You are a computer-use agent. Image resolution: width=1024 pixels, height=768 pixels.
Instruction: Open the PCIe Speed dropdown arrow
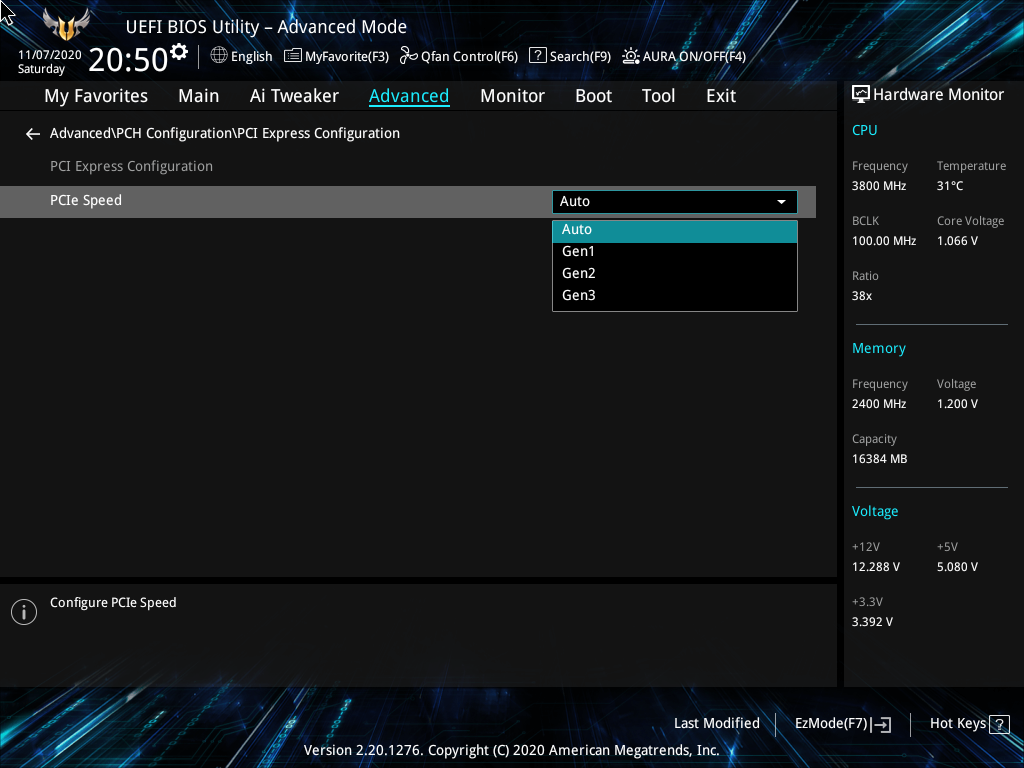[781, 202]
